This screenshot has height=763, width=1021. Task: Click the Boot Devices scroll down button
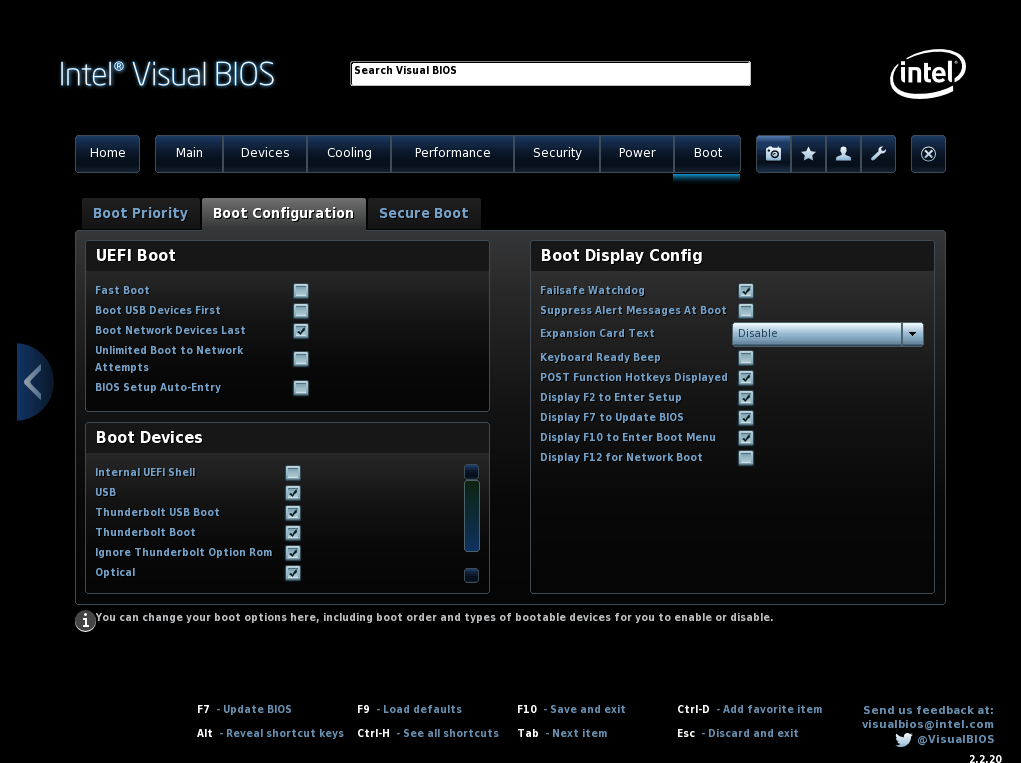point(471,576)
